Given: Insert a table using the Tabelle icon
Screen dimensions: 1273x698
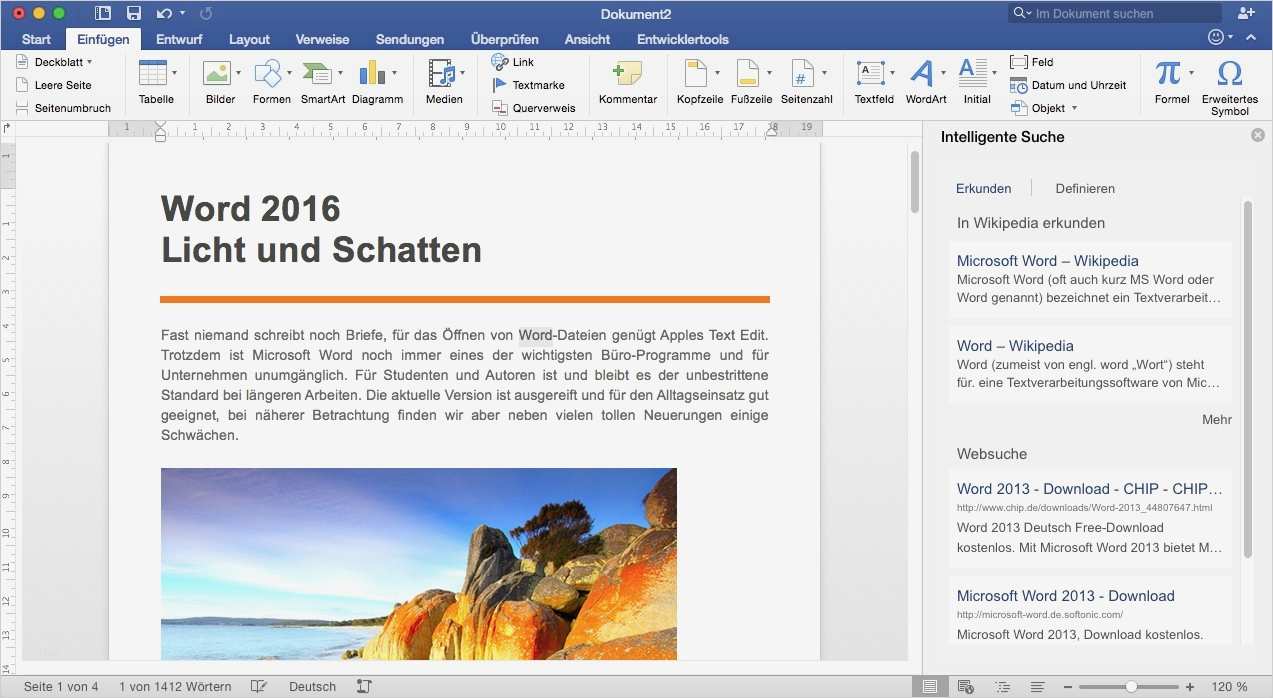Looking at the screenshot, I should coord(155,80).
